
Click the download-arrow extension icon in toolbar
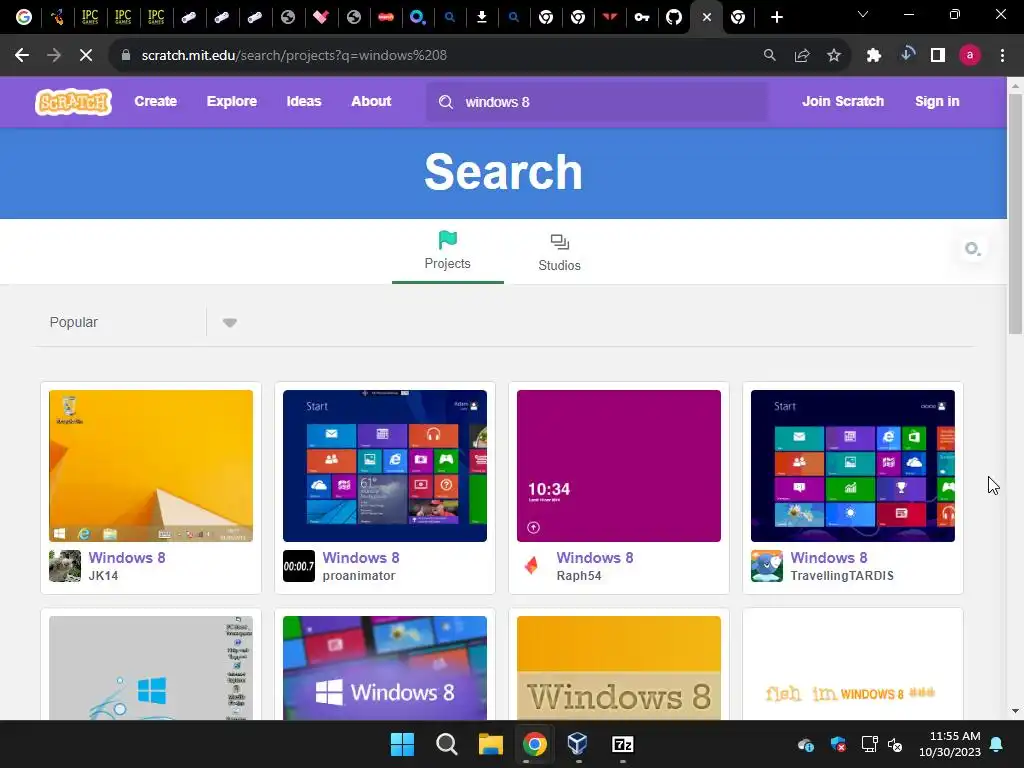click(x=906, y=55)
